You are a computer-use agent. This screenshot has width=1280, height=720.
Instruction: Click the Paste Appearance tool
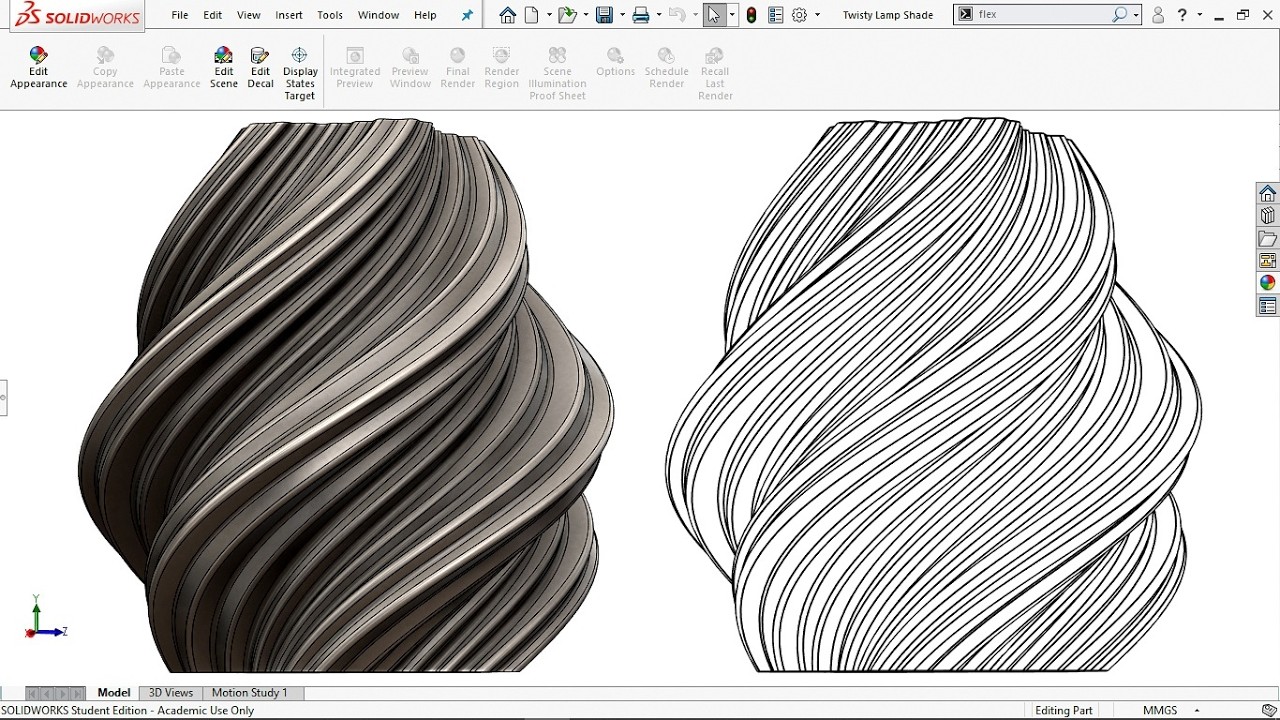[172, 68]
